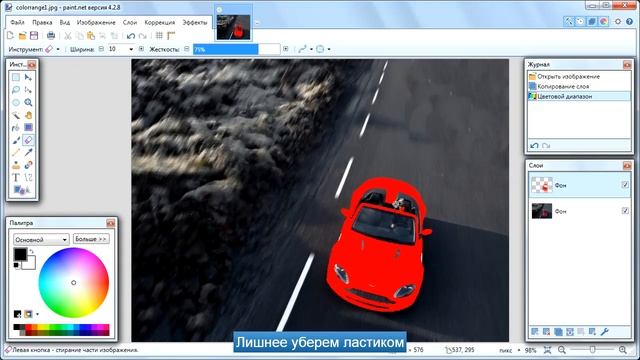Toggle the History window button at top right
Viewport: 640px width, 360px height.
[x=580, y=21]
